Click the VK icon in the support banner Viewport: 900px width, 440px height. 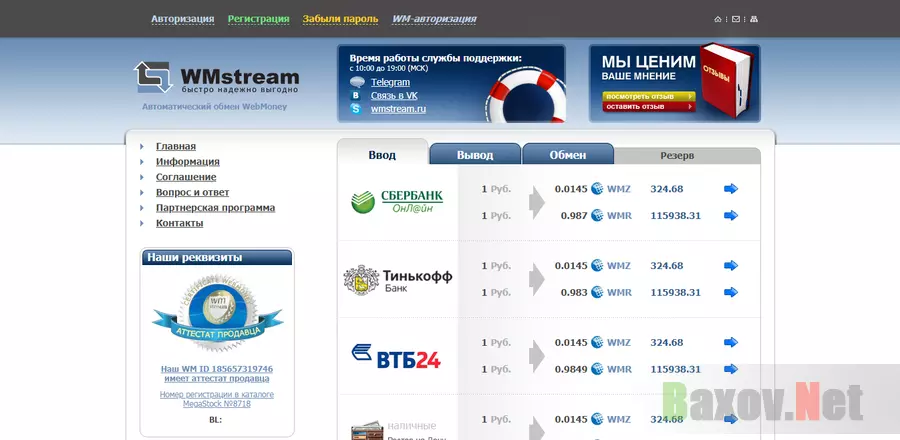(x=356, y=96)
